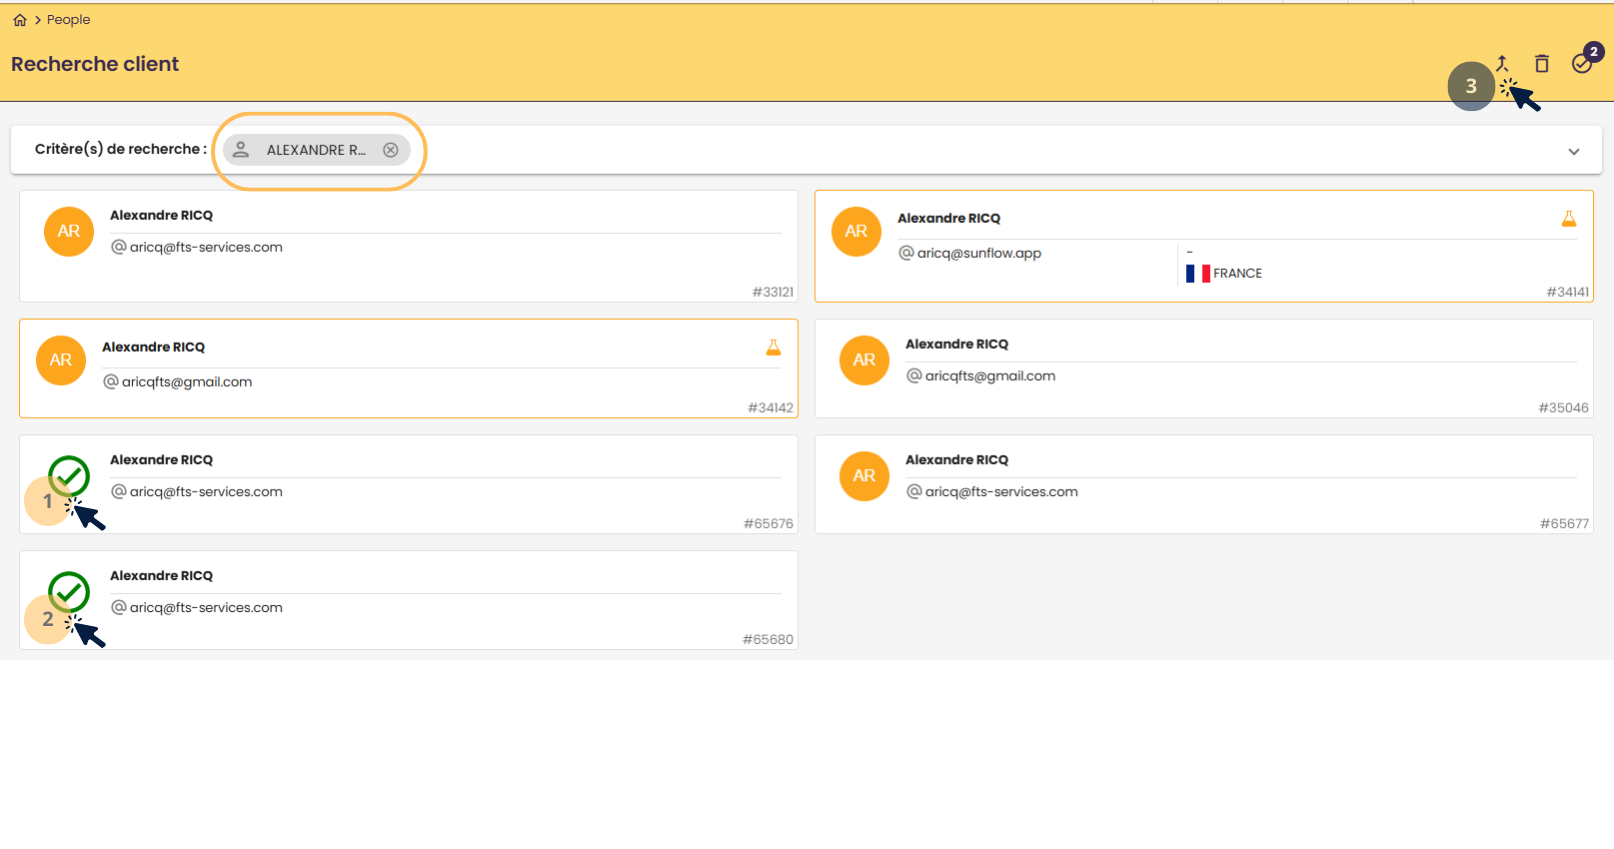Click client ID #35046
The width and height of the screenshot is (1614, 849).
click(x=1564, y=408)
